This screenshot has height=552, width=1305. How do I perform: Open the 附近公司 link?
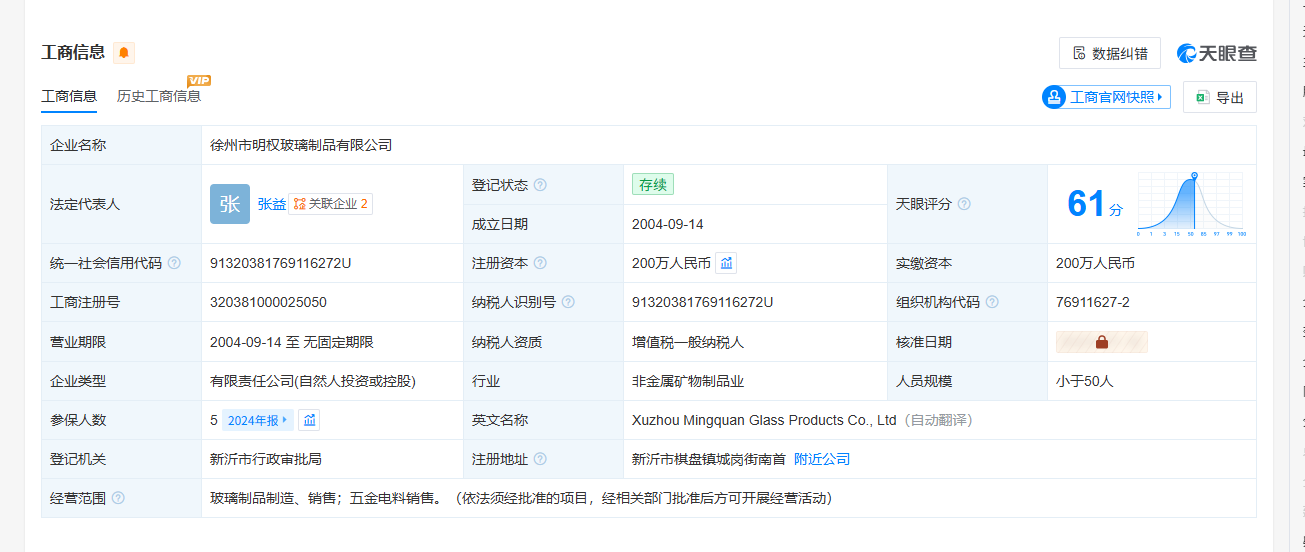(x=822, y=459)
